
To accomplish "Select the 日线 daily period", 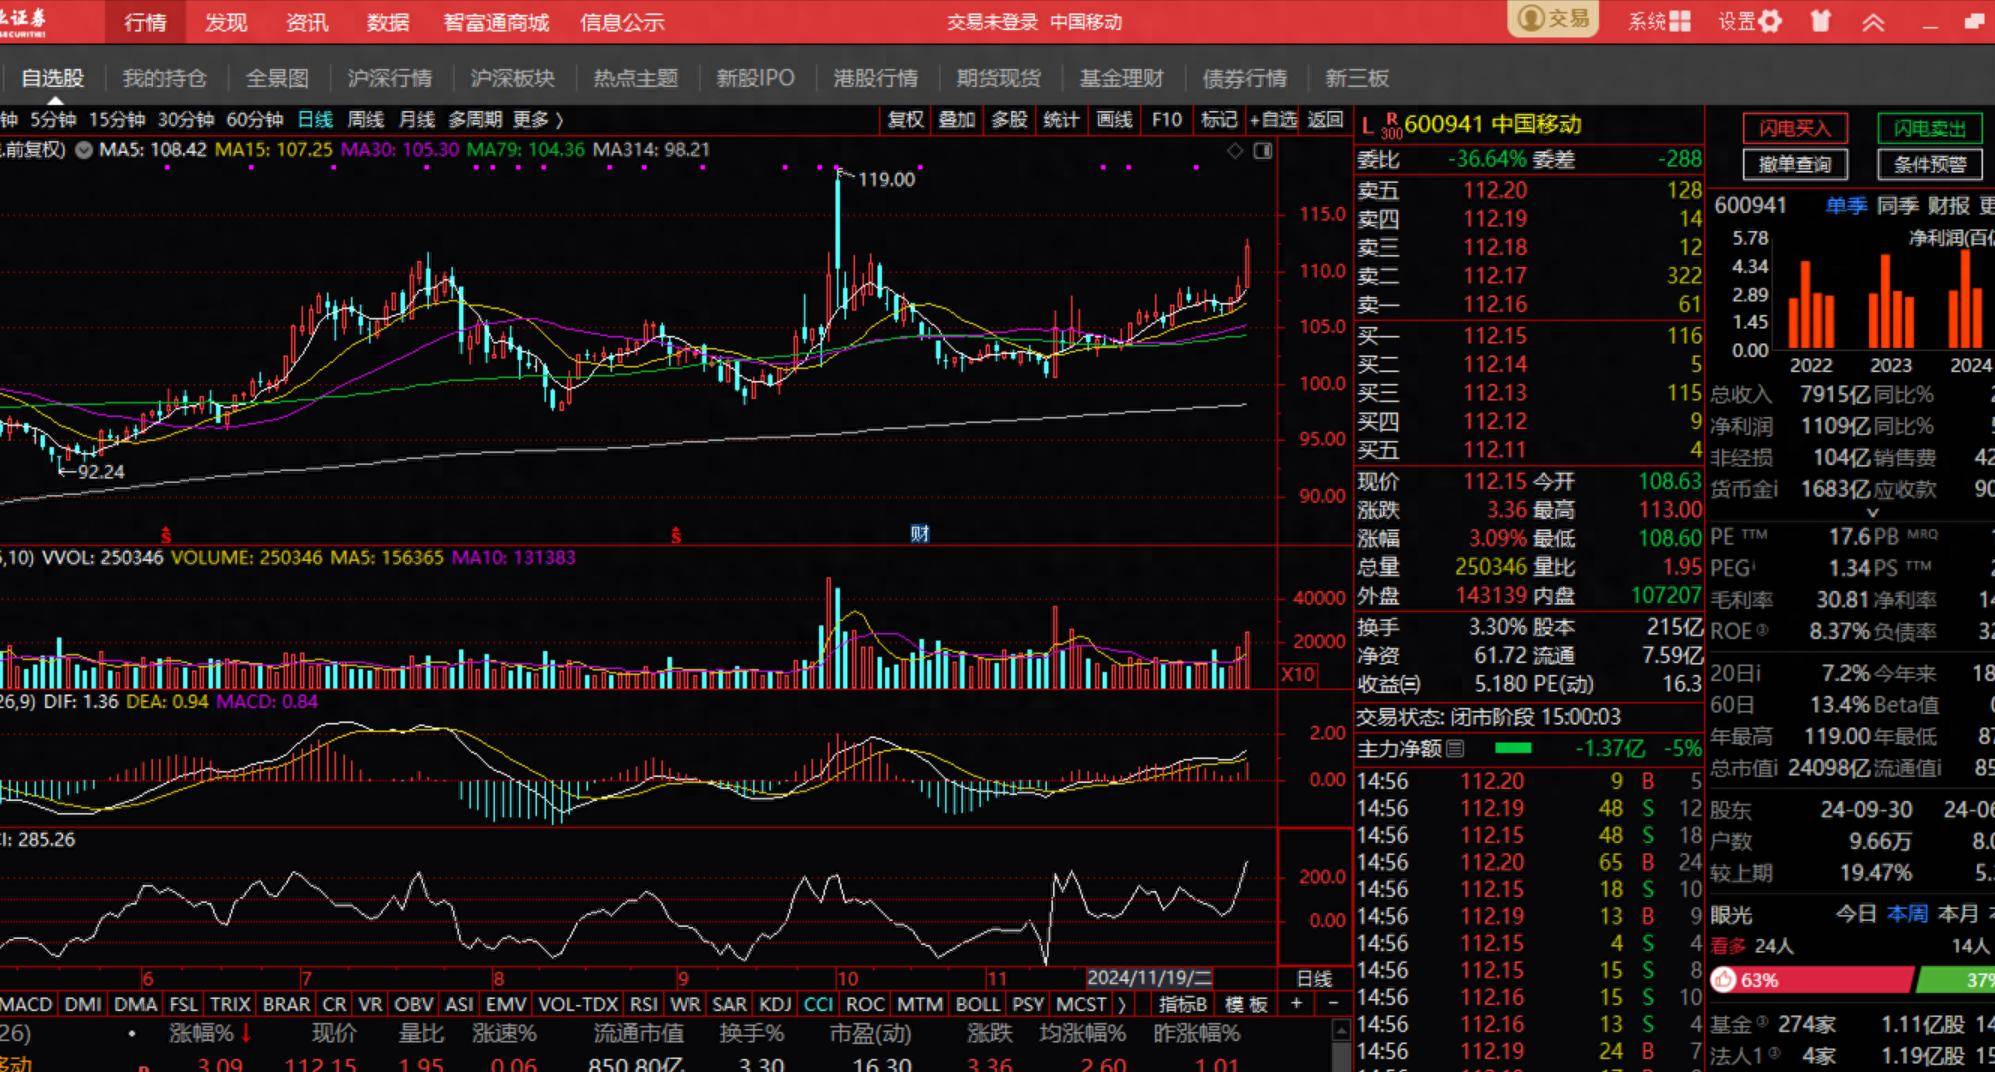I will pyautogui.click(x=315, y=120).
